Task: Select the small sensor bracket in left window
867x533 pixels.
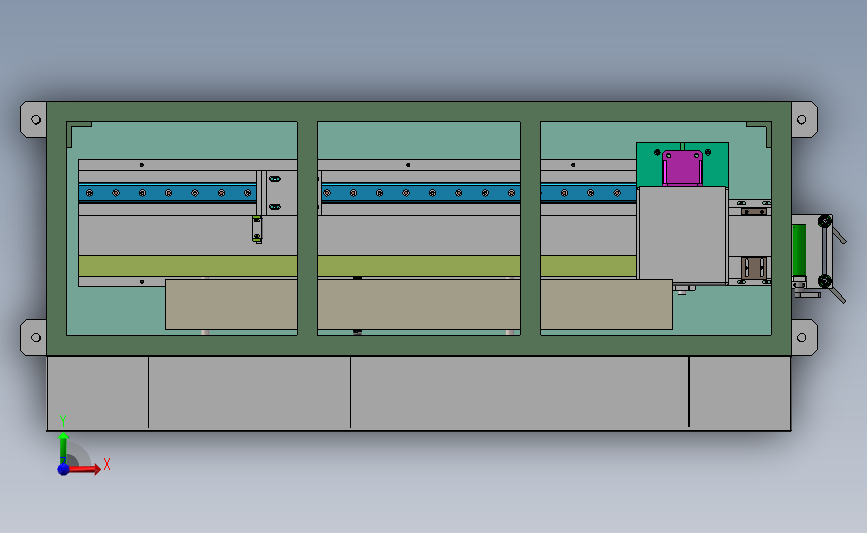Action: click(257, 229)
